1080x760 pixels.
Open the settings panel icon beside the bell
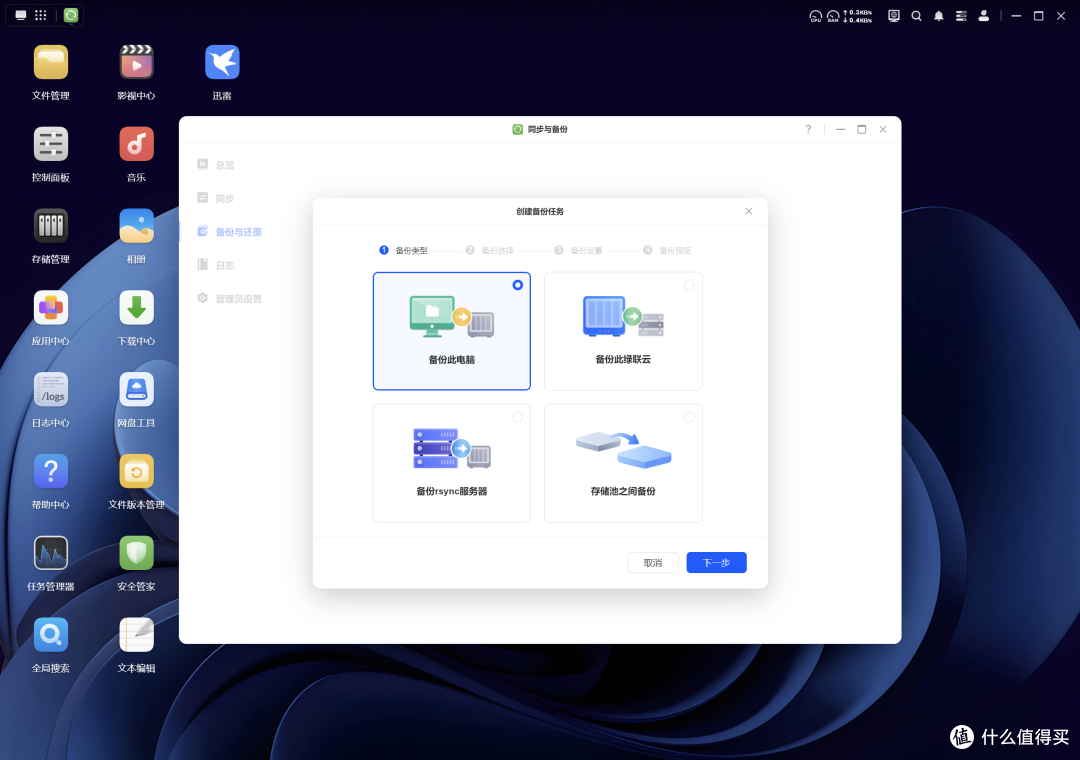[x=961, y=16]
